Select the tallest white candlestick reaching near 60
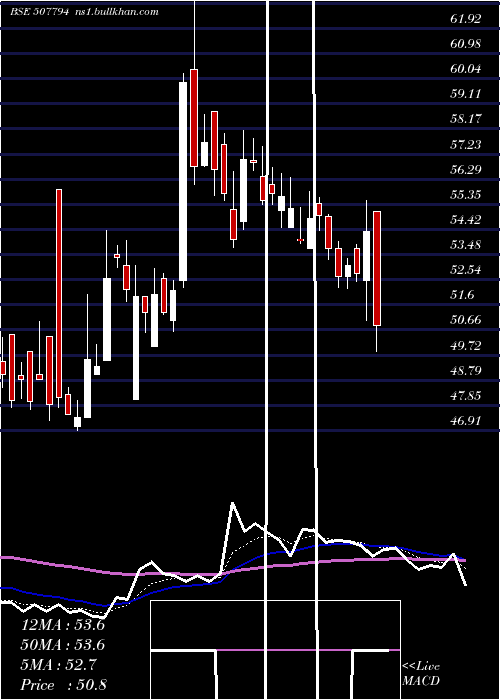 pos(183,181)
